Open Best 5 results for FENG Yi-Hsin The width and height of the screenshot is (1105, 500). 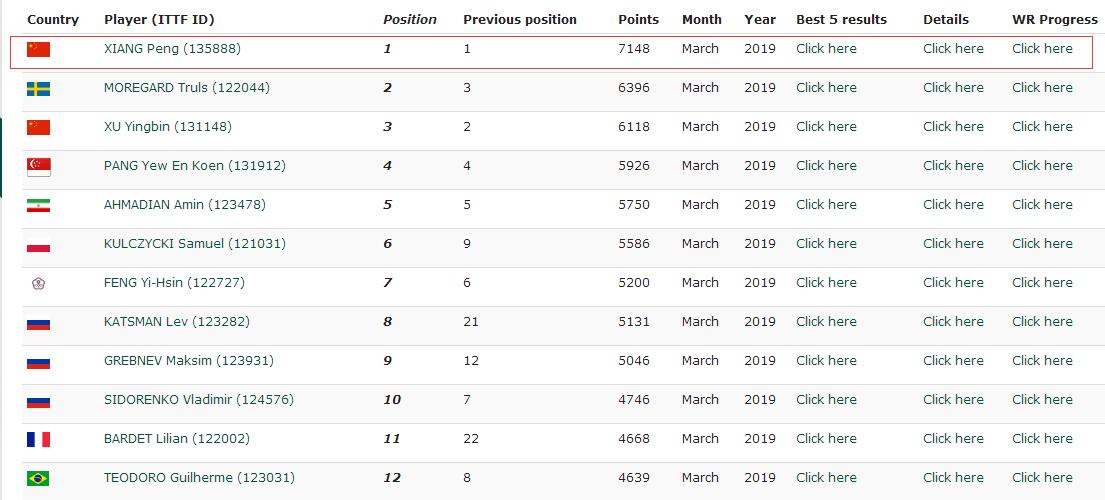click(826, 283)
